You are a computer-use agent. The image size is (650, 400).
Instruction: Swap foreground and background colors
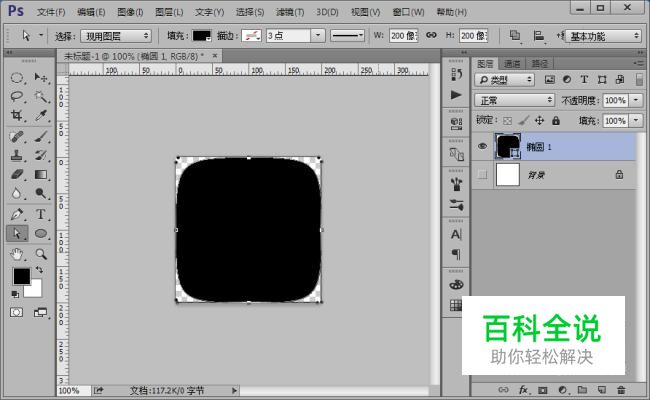39,270
